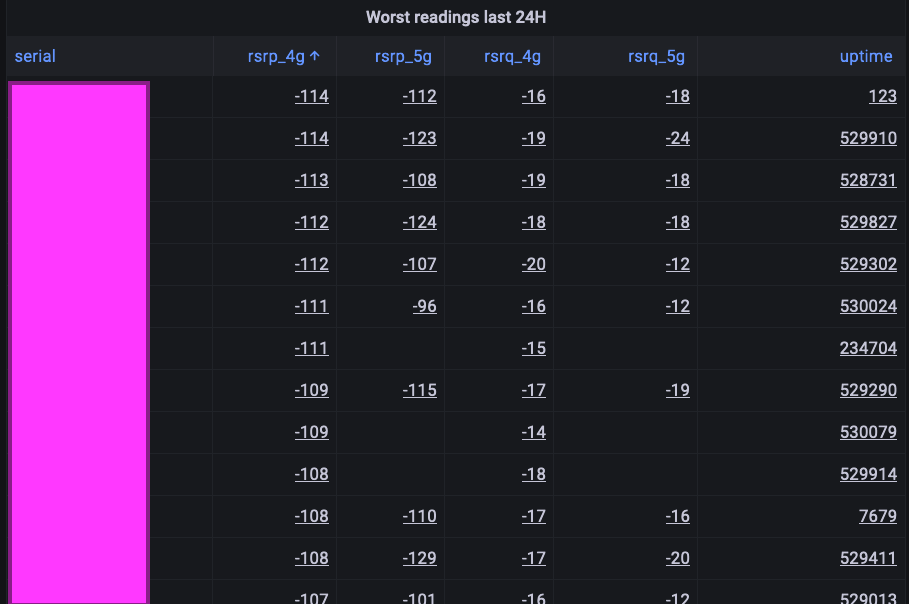Click the rsrq_4g value -14
The width and height of the screenshot is (909, 604).
coord(533,432)
